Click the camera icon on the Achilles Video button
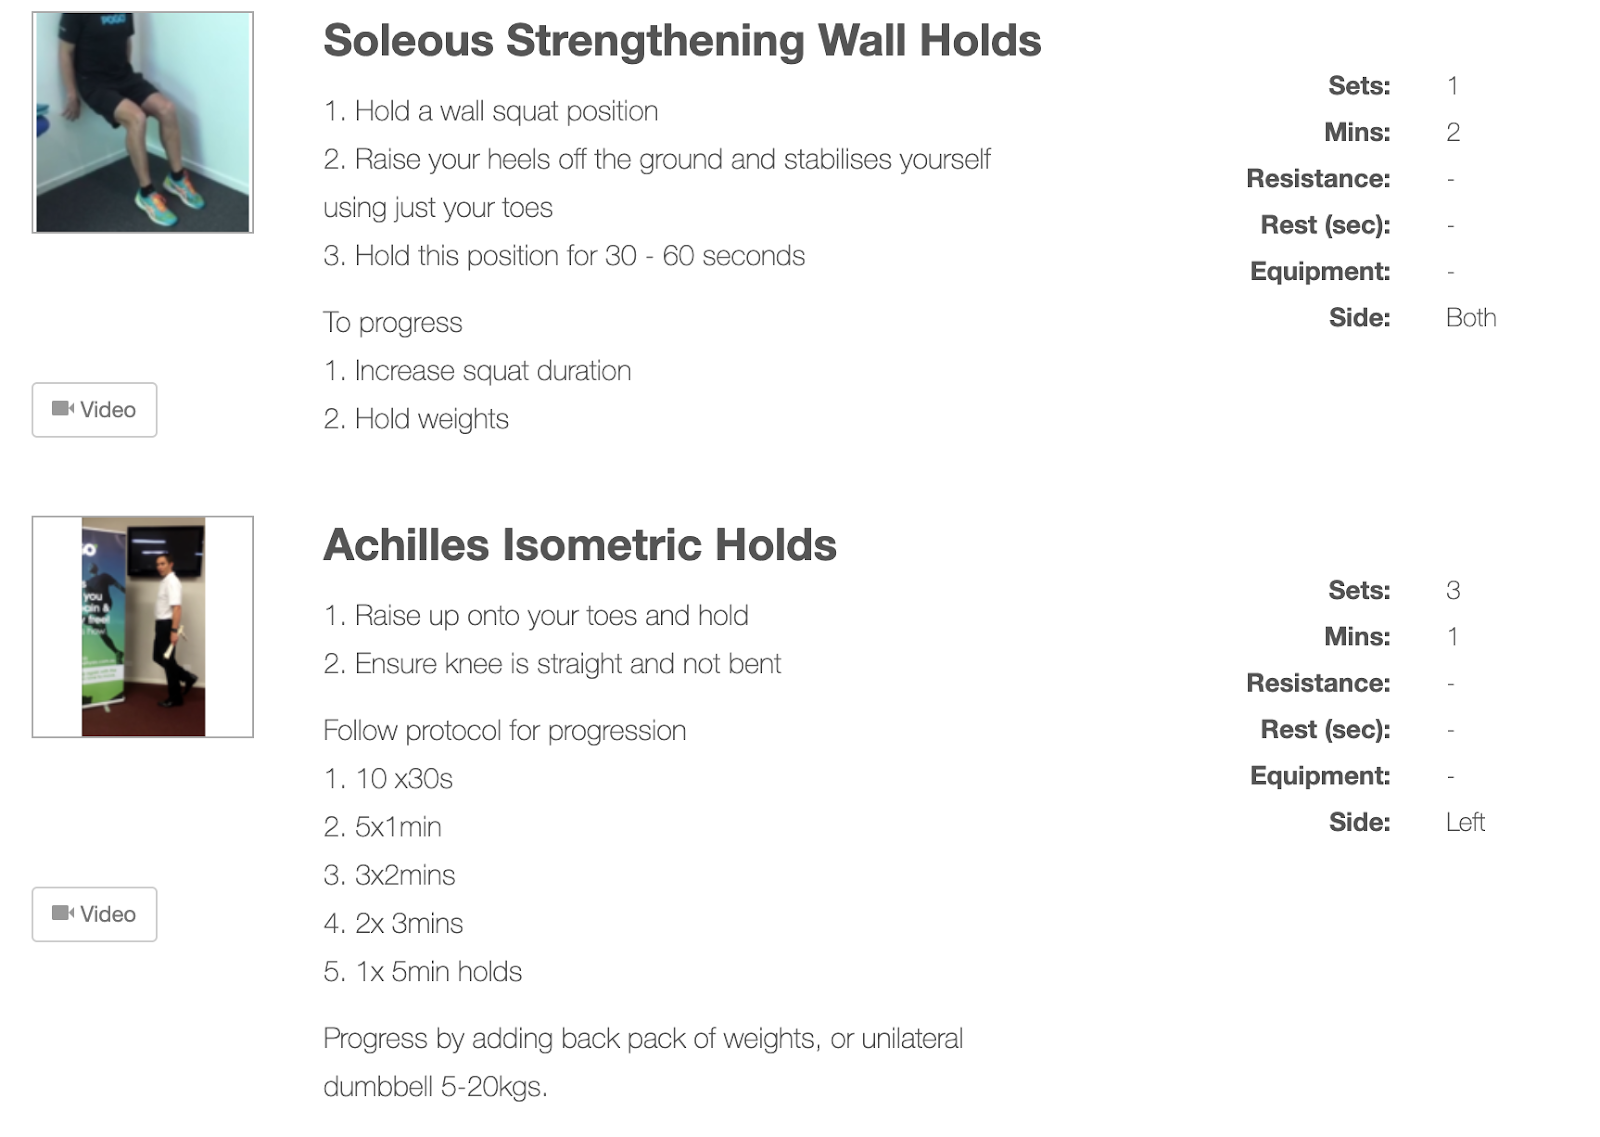The image size is (1600, 1137). [63, 913]
